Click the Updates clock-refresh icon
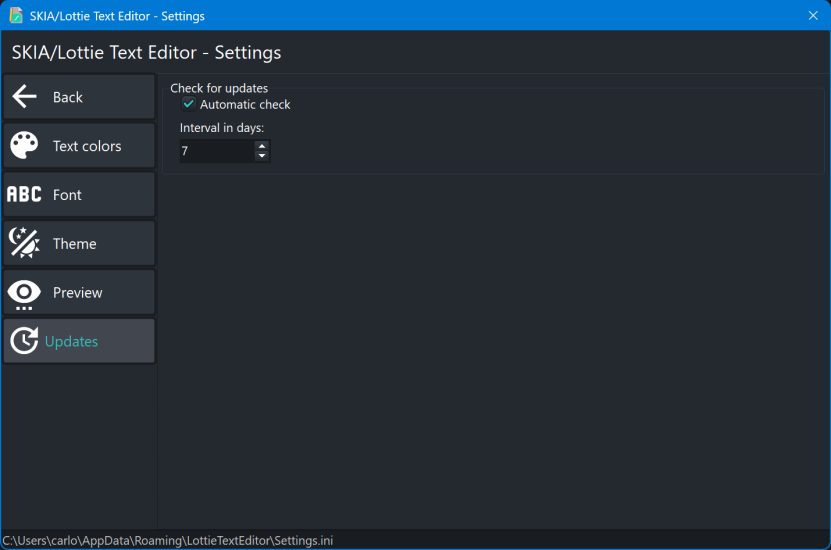 (24, 341)
